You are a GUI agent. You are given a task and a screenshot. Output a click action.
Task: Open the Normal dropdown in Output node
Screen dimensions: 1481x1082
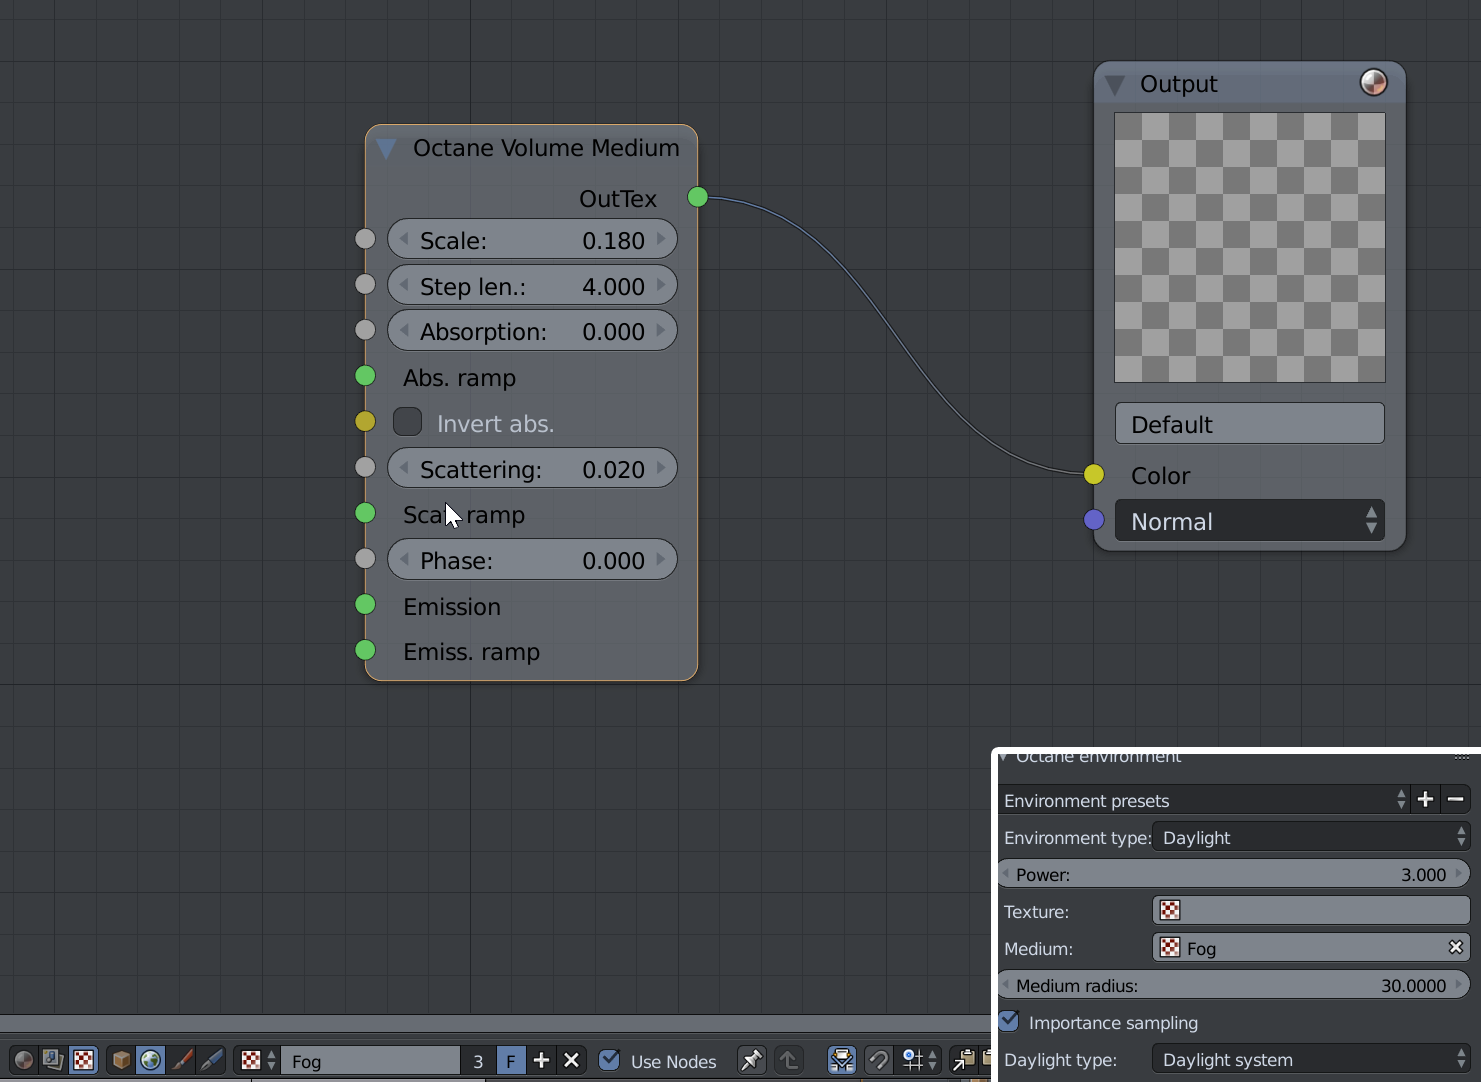1250,521
